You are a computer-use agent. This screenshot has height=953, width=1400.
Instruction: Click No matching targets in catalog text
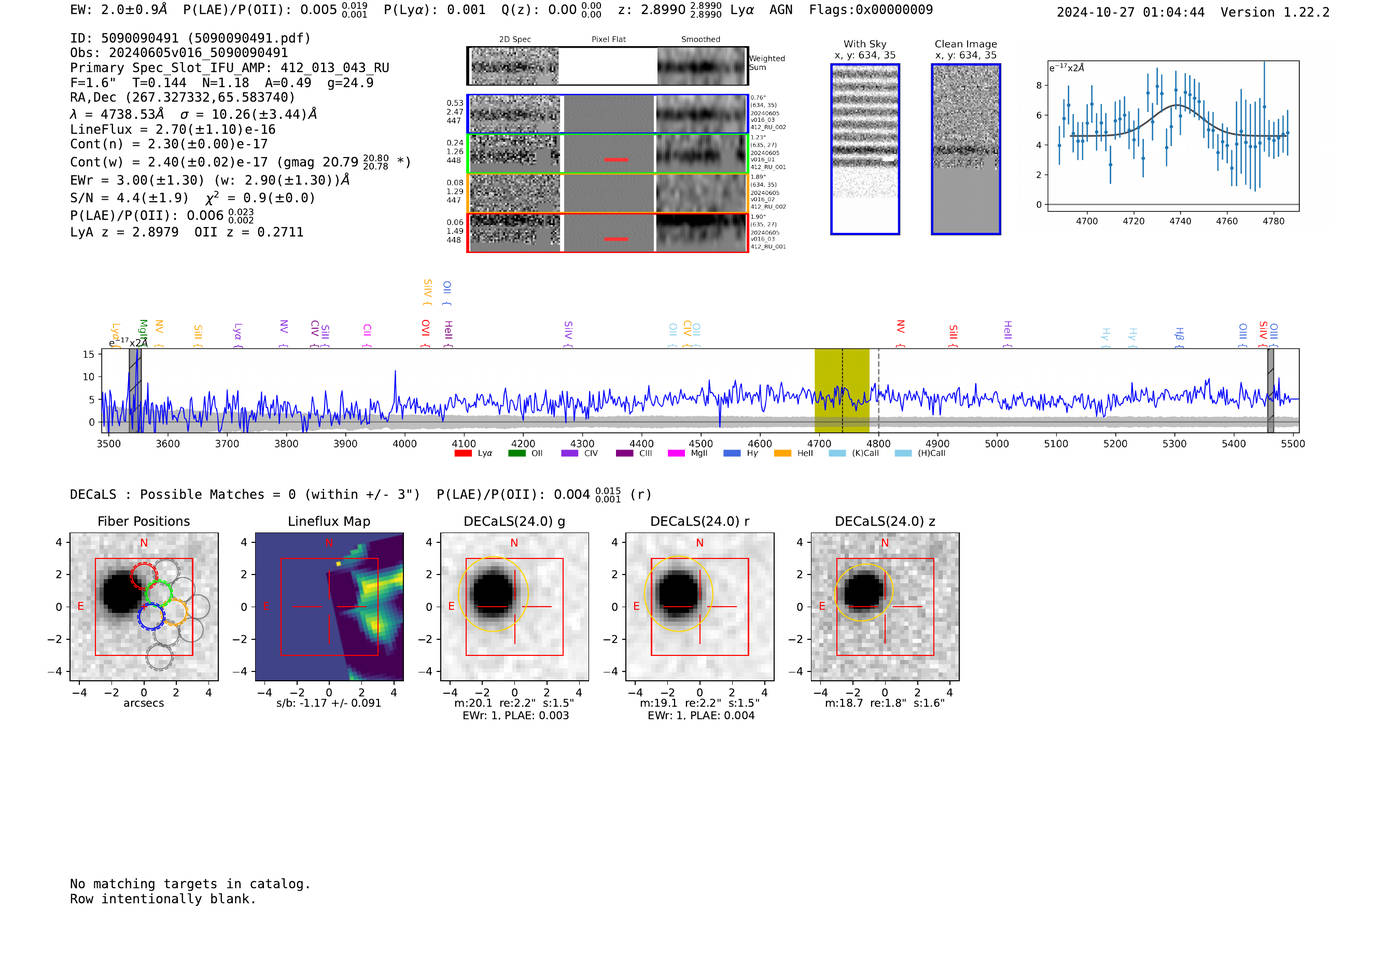pos(190,884)
